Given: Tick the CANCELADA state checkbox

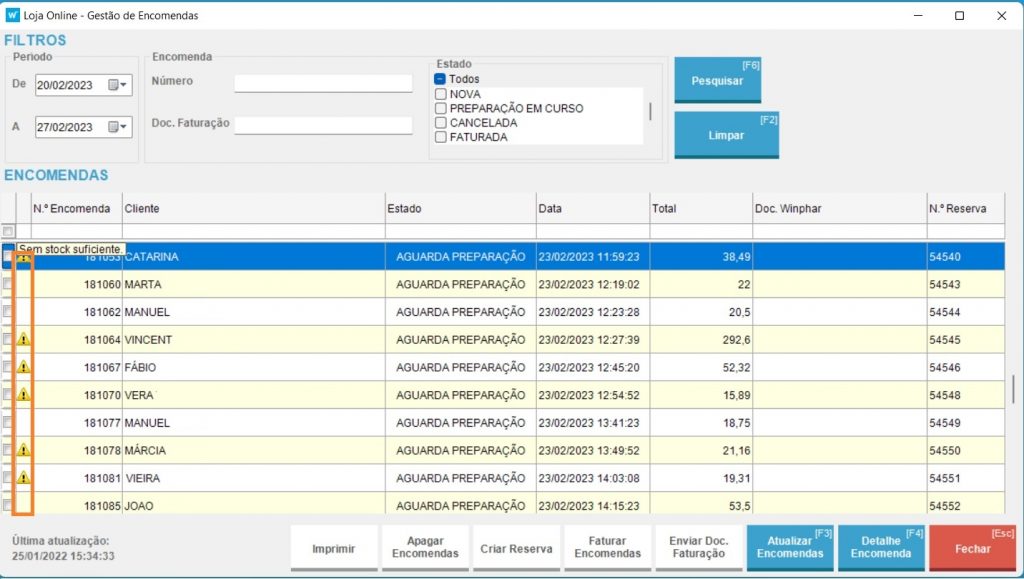Looking at the screenshot, I should pos(440,123).
